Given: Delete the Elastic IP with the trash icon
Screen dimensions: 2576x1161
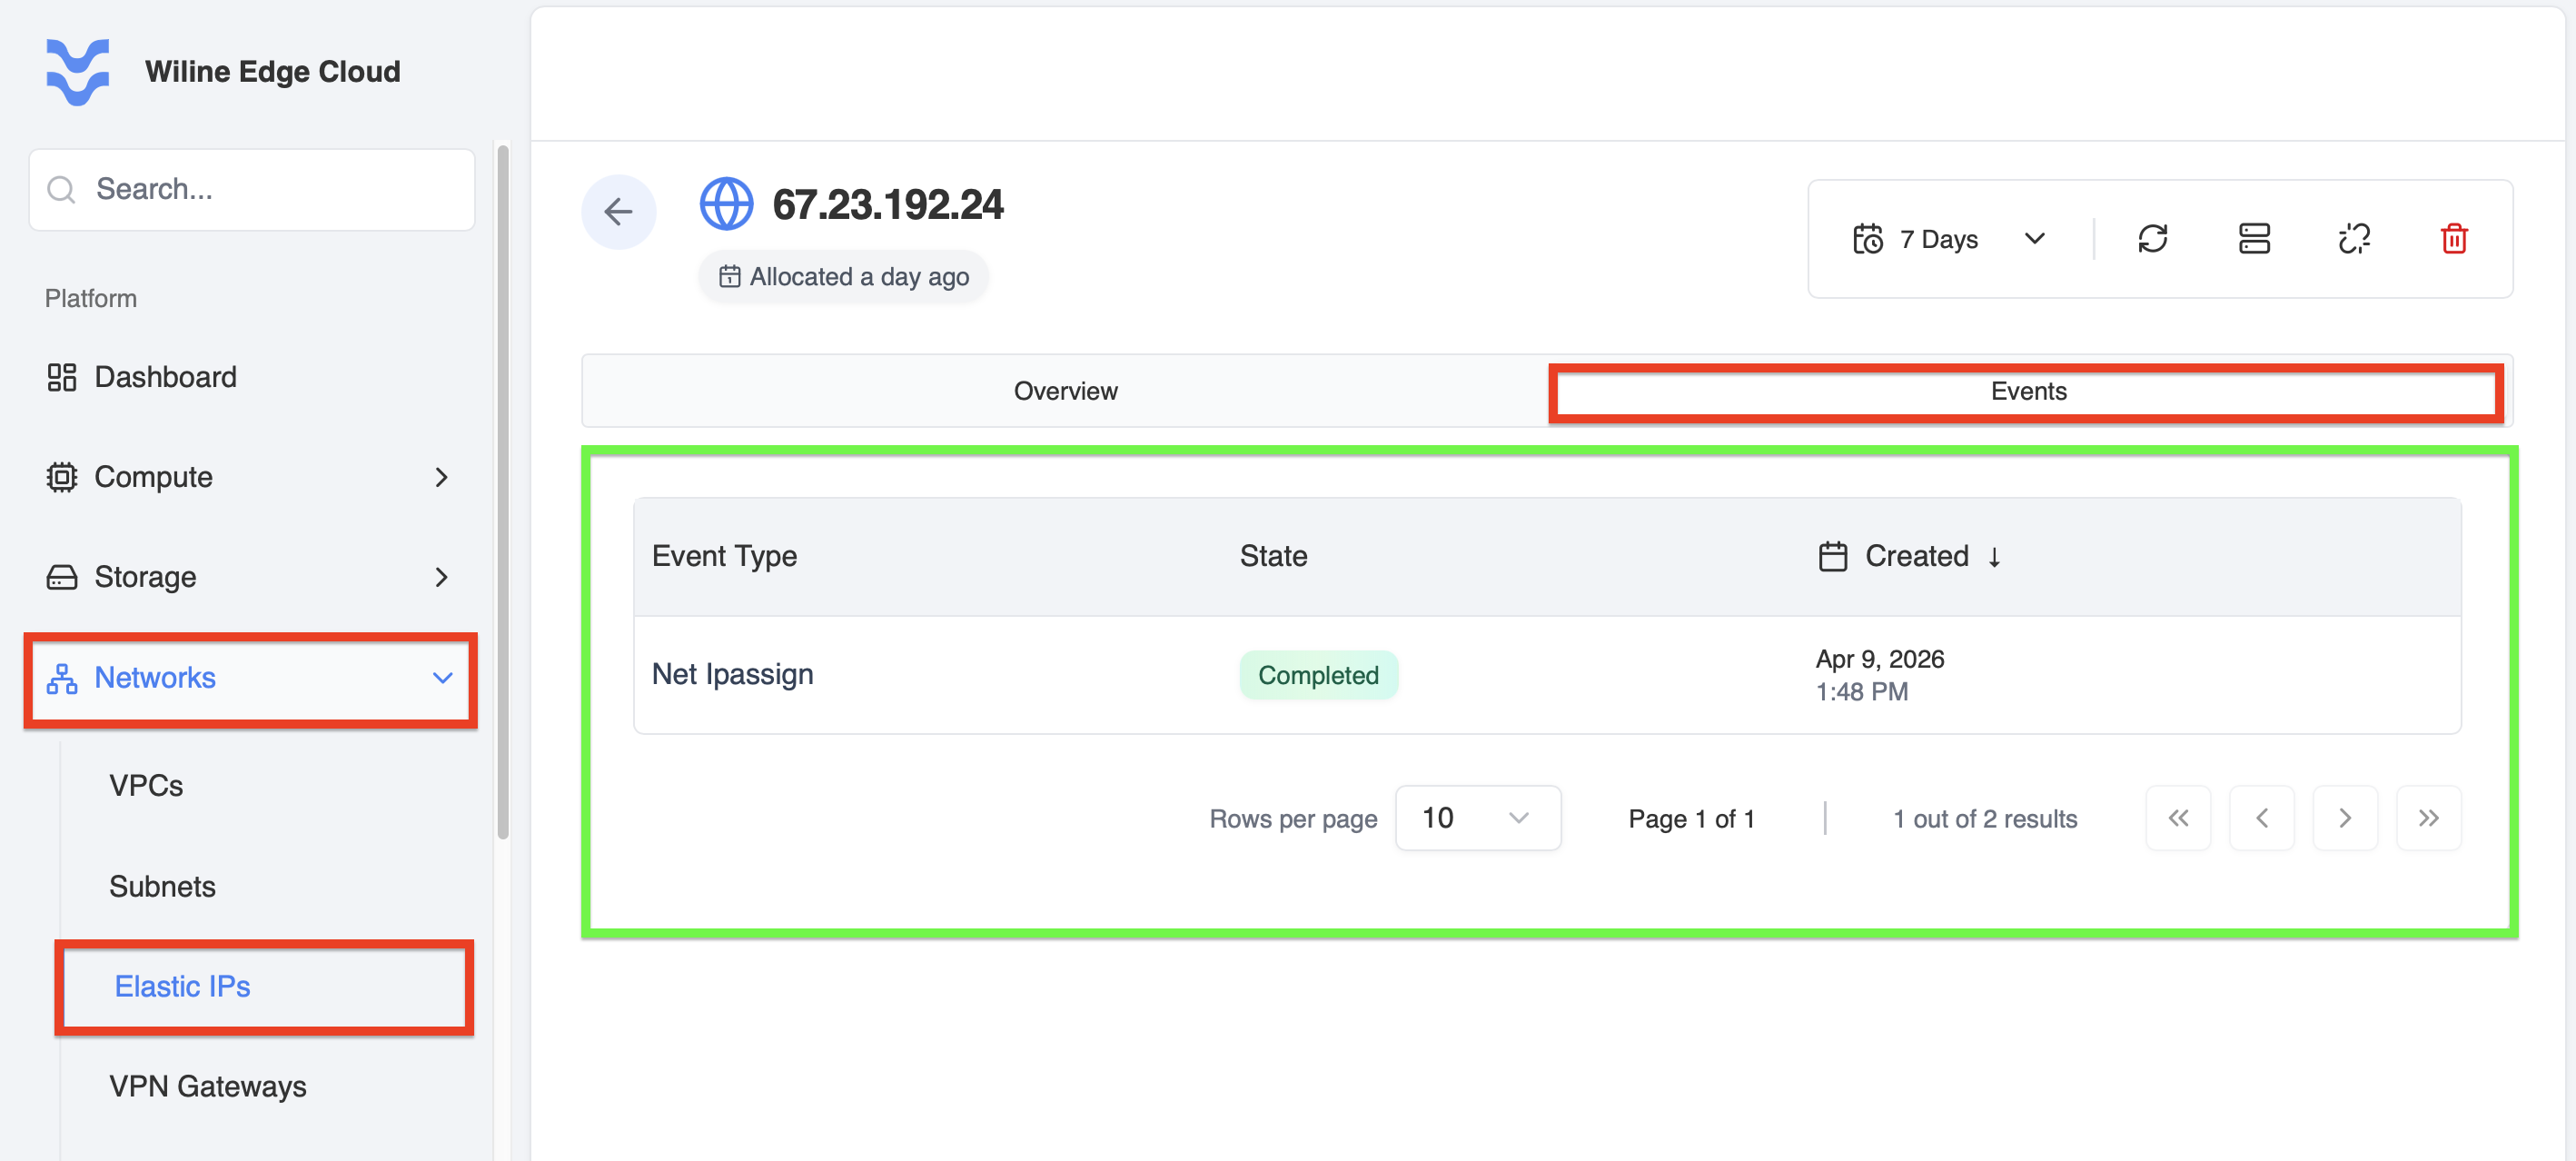Looking at the screenshot, I should 2454,239.
